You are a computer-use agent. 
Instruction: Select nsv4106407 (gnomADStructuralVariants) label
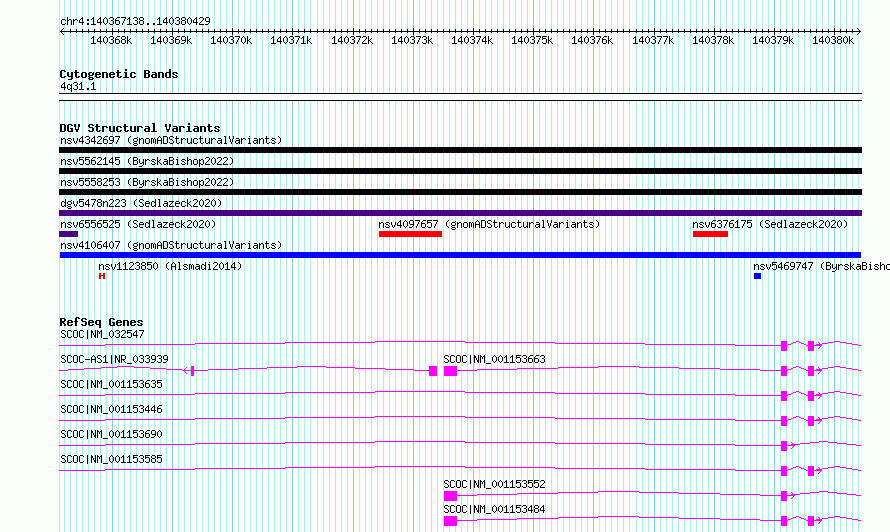click(x=171, y=245)
